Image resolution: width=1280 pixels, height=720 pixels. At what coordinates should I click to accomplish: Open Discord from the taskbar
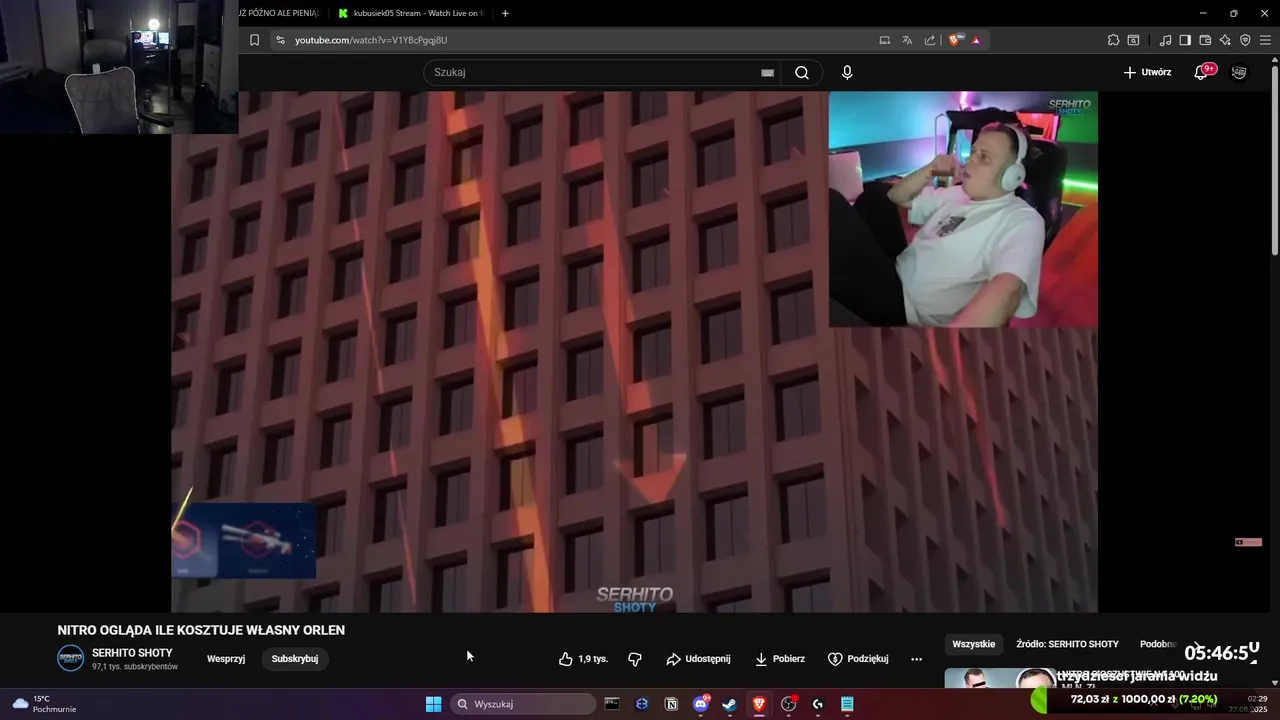(701, 704)
